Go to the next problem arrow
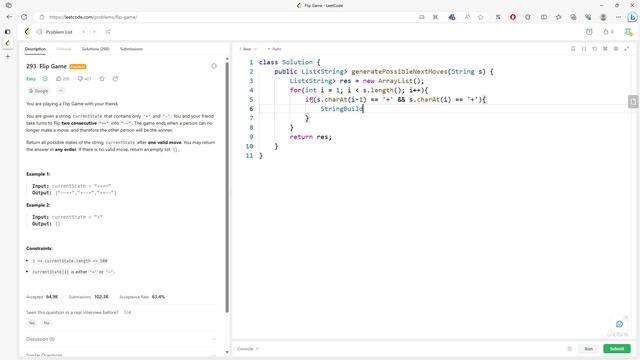This screenshot has width=640, height=360. click(x=94, y=32)
